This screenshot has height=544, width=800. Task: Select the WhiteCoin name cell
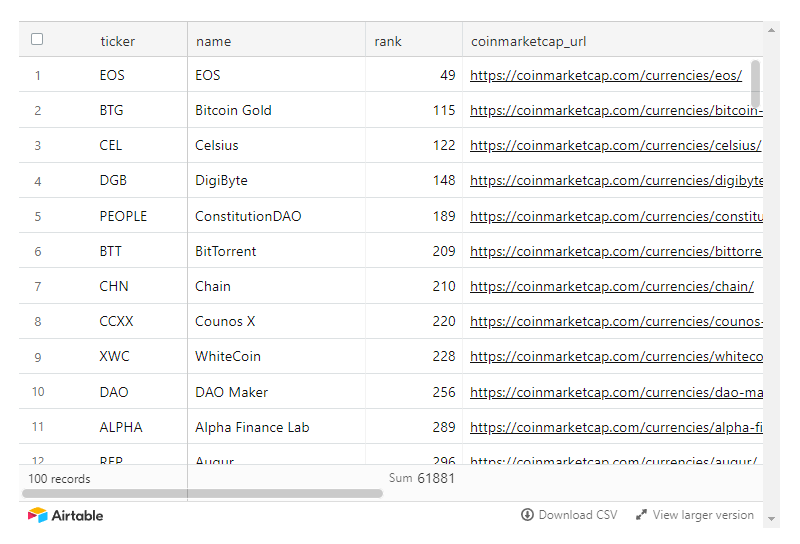pyautogui.click(x=277, y=357)
